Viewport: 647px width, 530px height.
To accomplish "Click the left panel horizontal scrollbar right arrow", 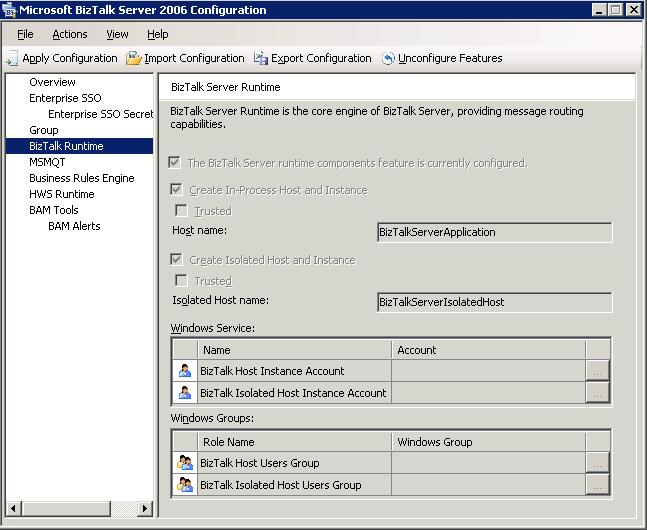I will pyautogui.click(x=145, y=509).
